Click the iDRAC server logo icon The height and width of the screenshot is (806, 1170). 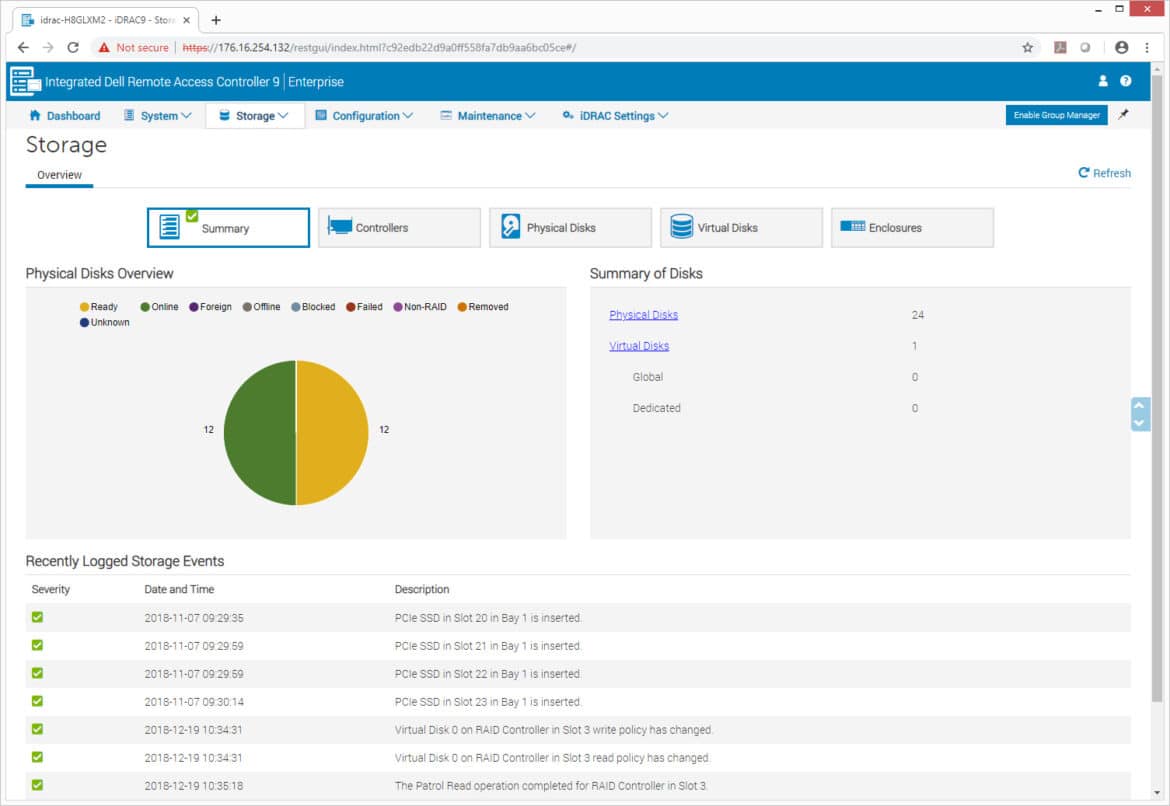click(25, 81)
